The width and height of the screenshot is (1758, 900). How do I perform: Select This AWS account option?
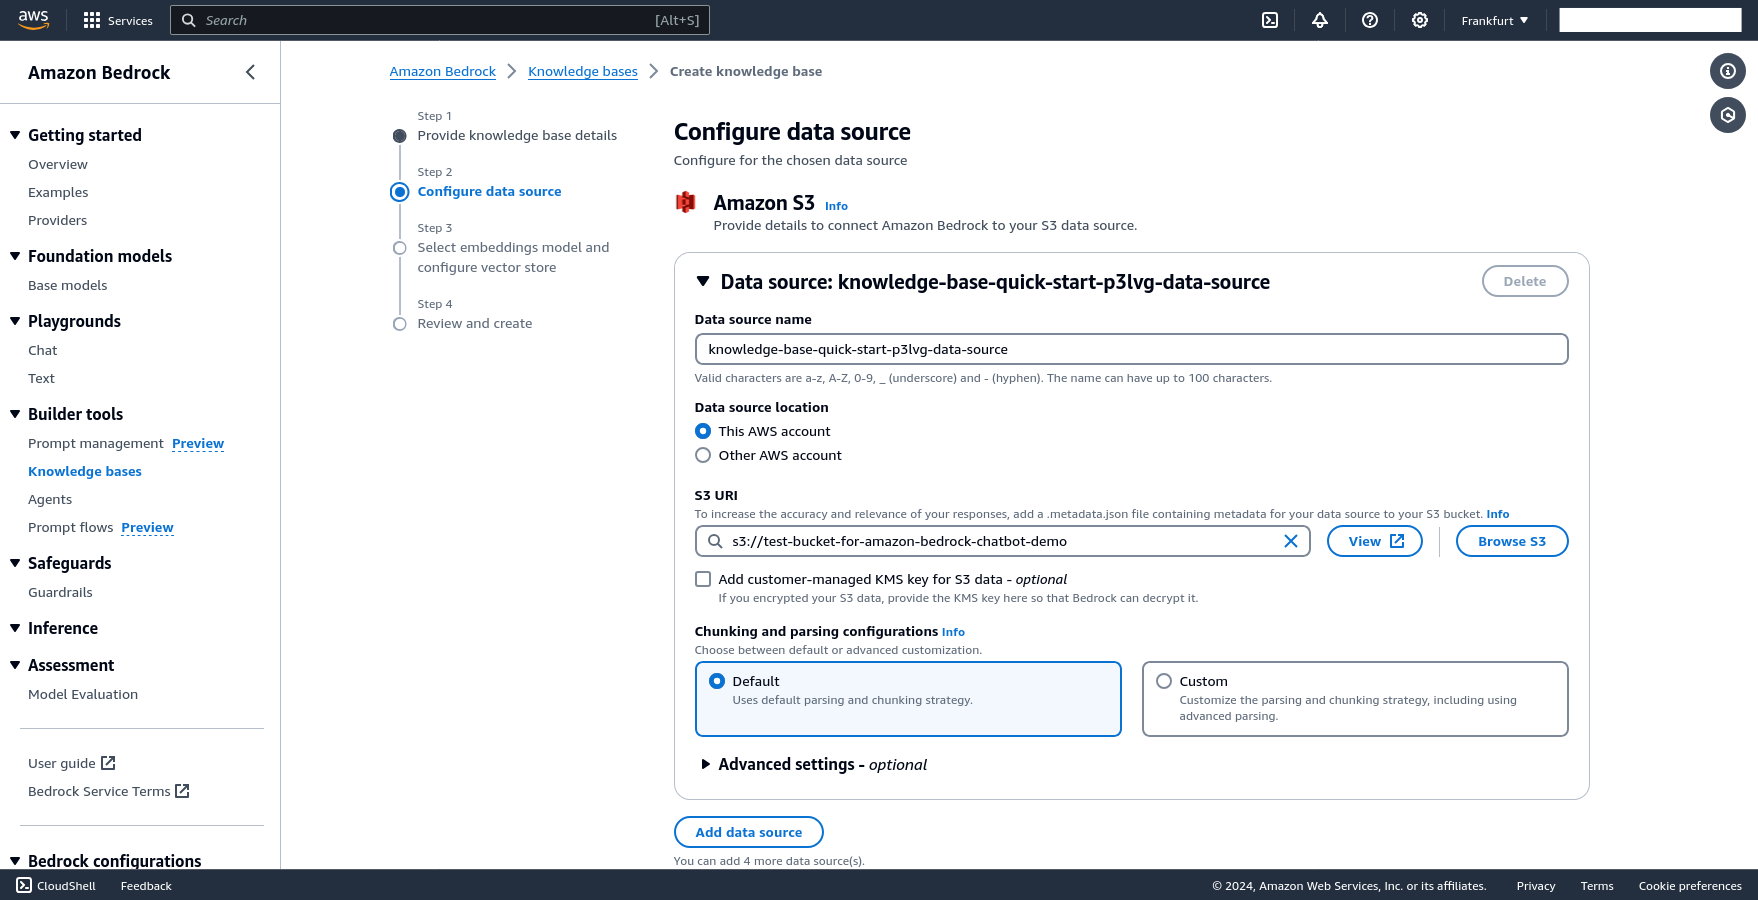coord(703,431)
